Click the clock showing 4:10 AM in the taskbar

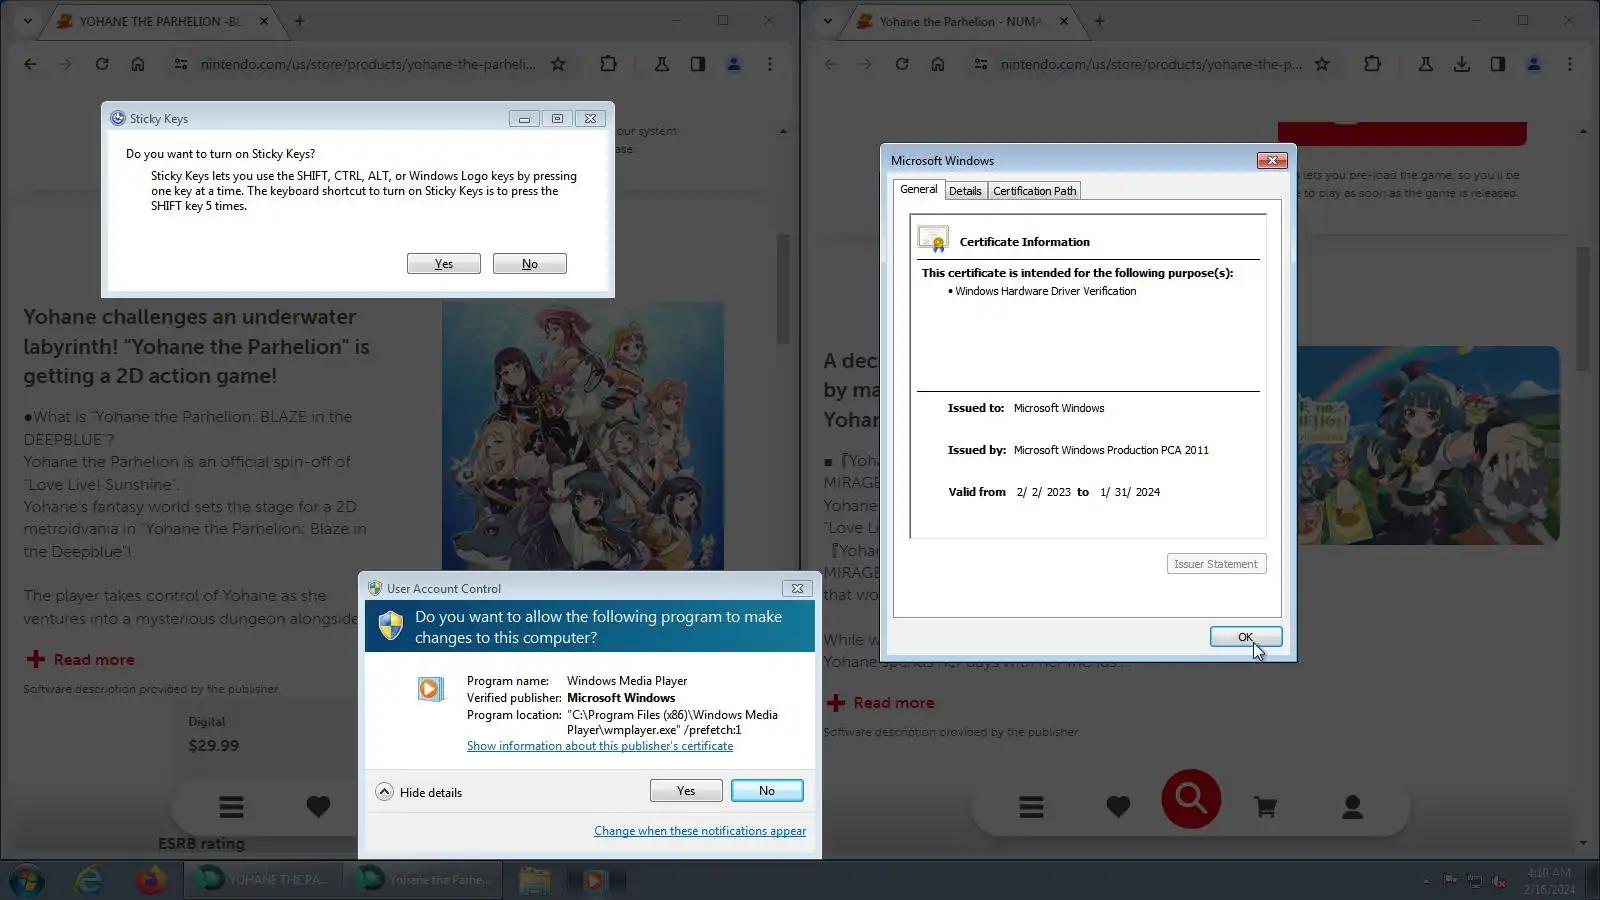pos(1549,881)
